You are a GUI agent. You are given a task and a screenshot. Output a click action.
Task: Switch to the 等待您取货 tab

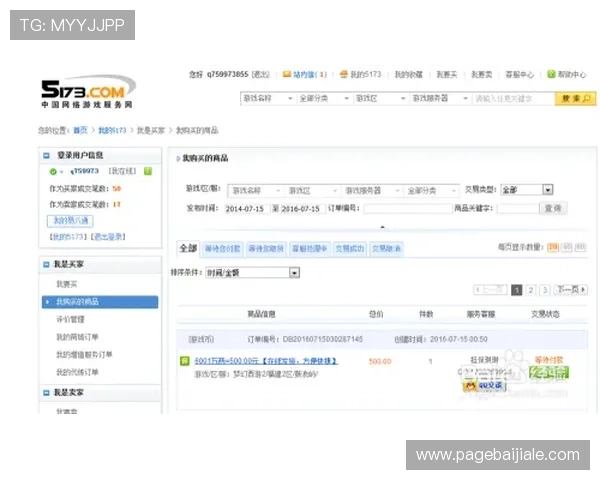(x=266, y=249)
